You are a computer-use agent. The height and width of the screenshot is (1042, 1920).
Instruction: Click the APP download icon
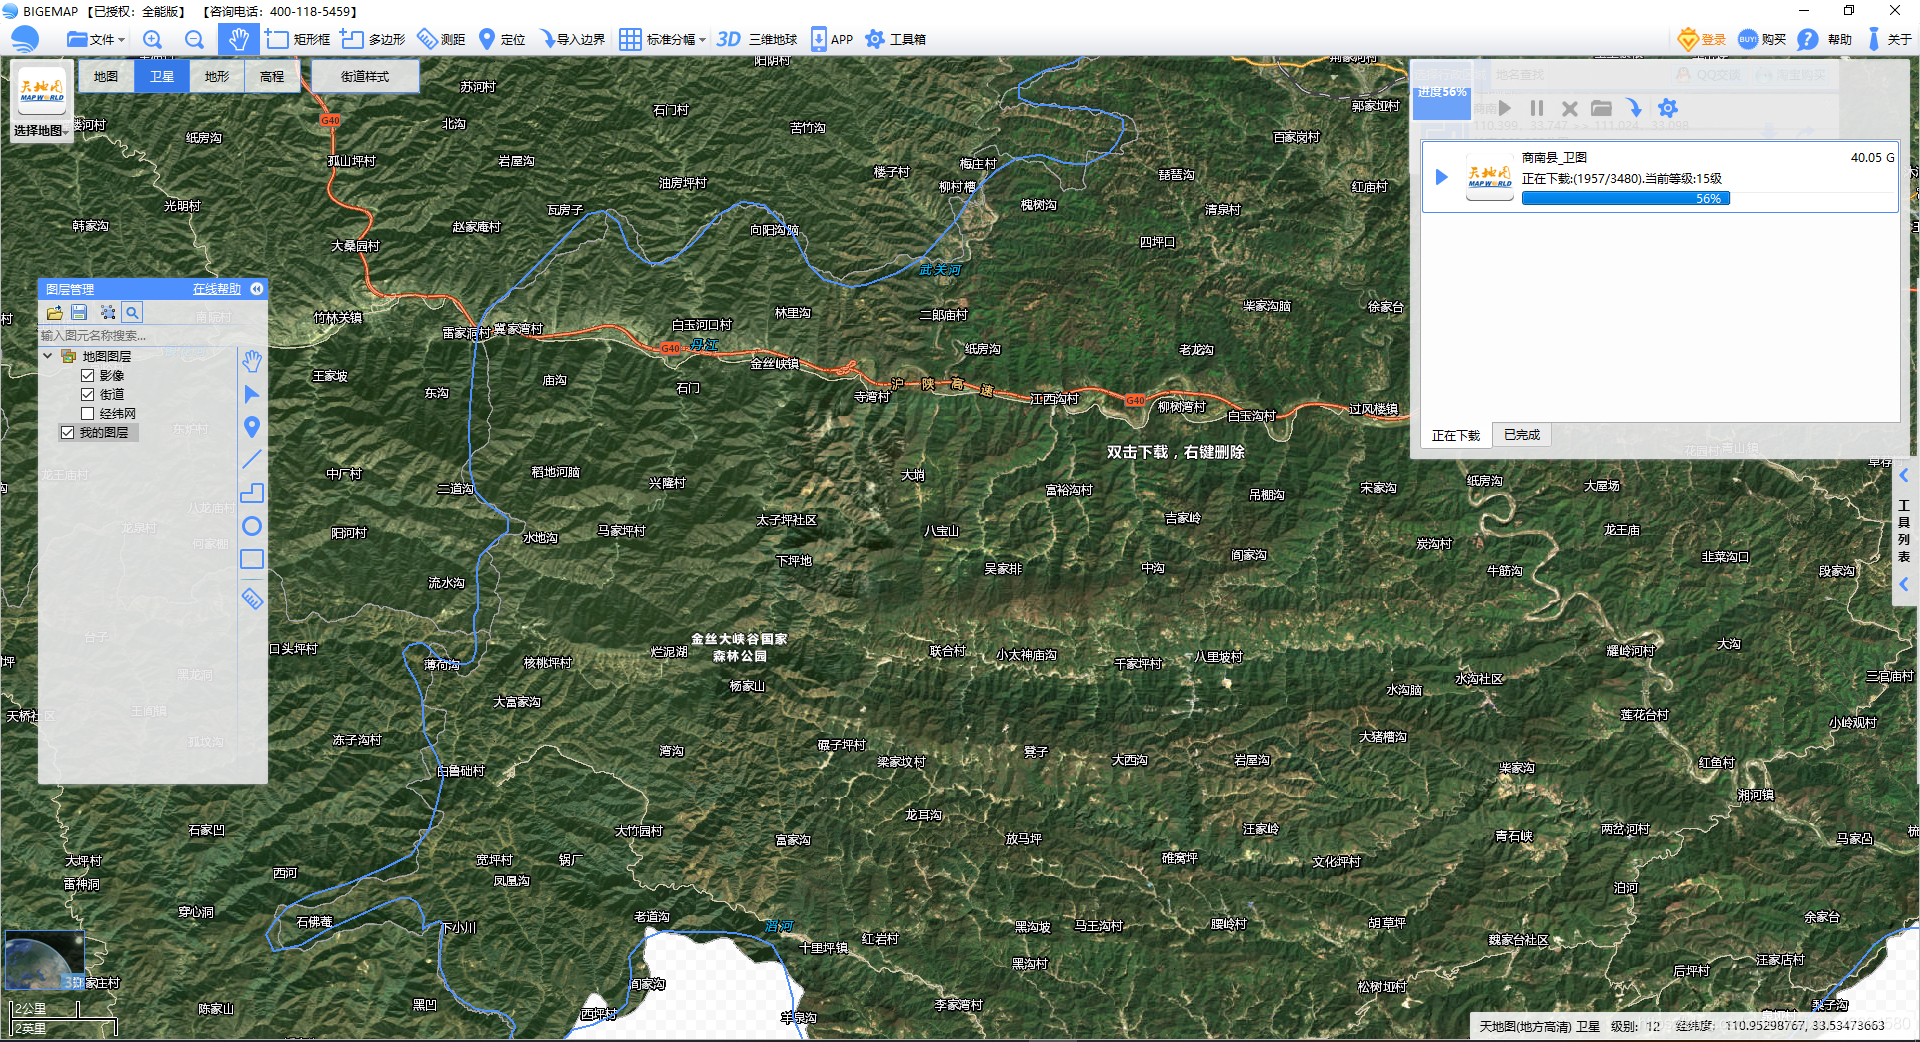(832, 39)
